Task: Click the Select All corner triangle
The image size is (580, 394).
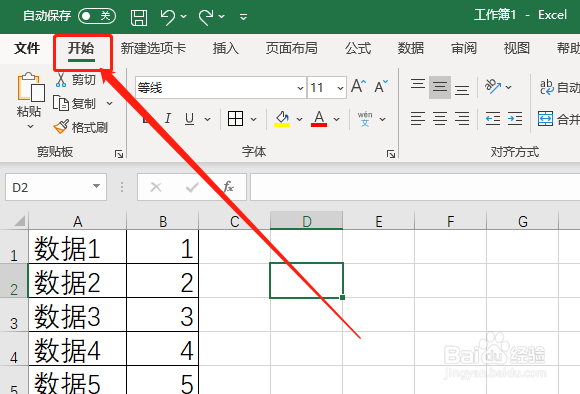Action: 20,220
